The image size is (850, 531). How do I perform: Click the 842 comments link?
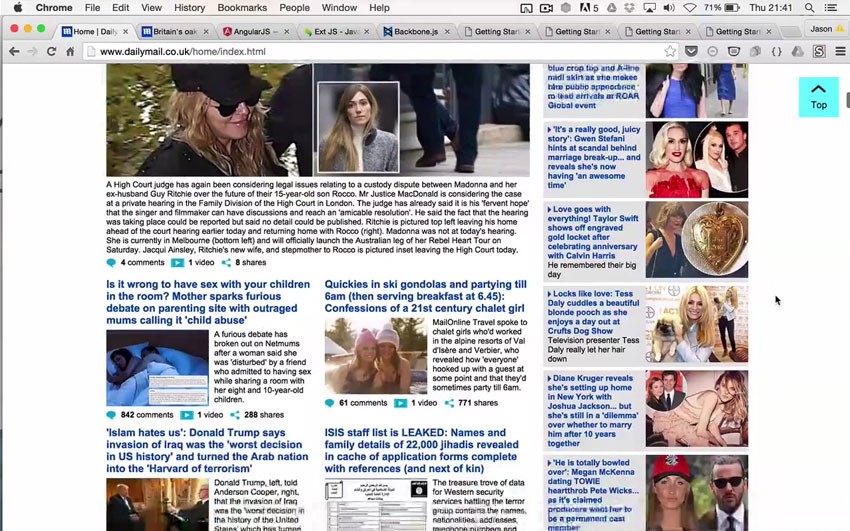pos(147,415)
